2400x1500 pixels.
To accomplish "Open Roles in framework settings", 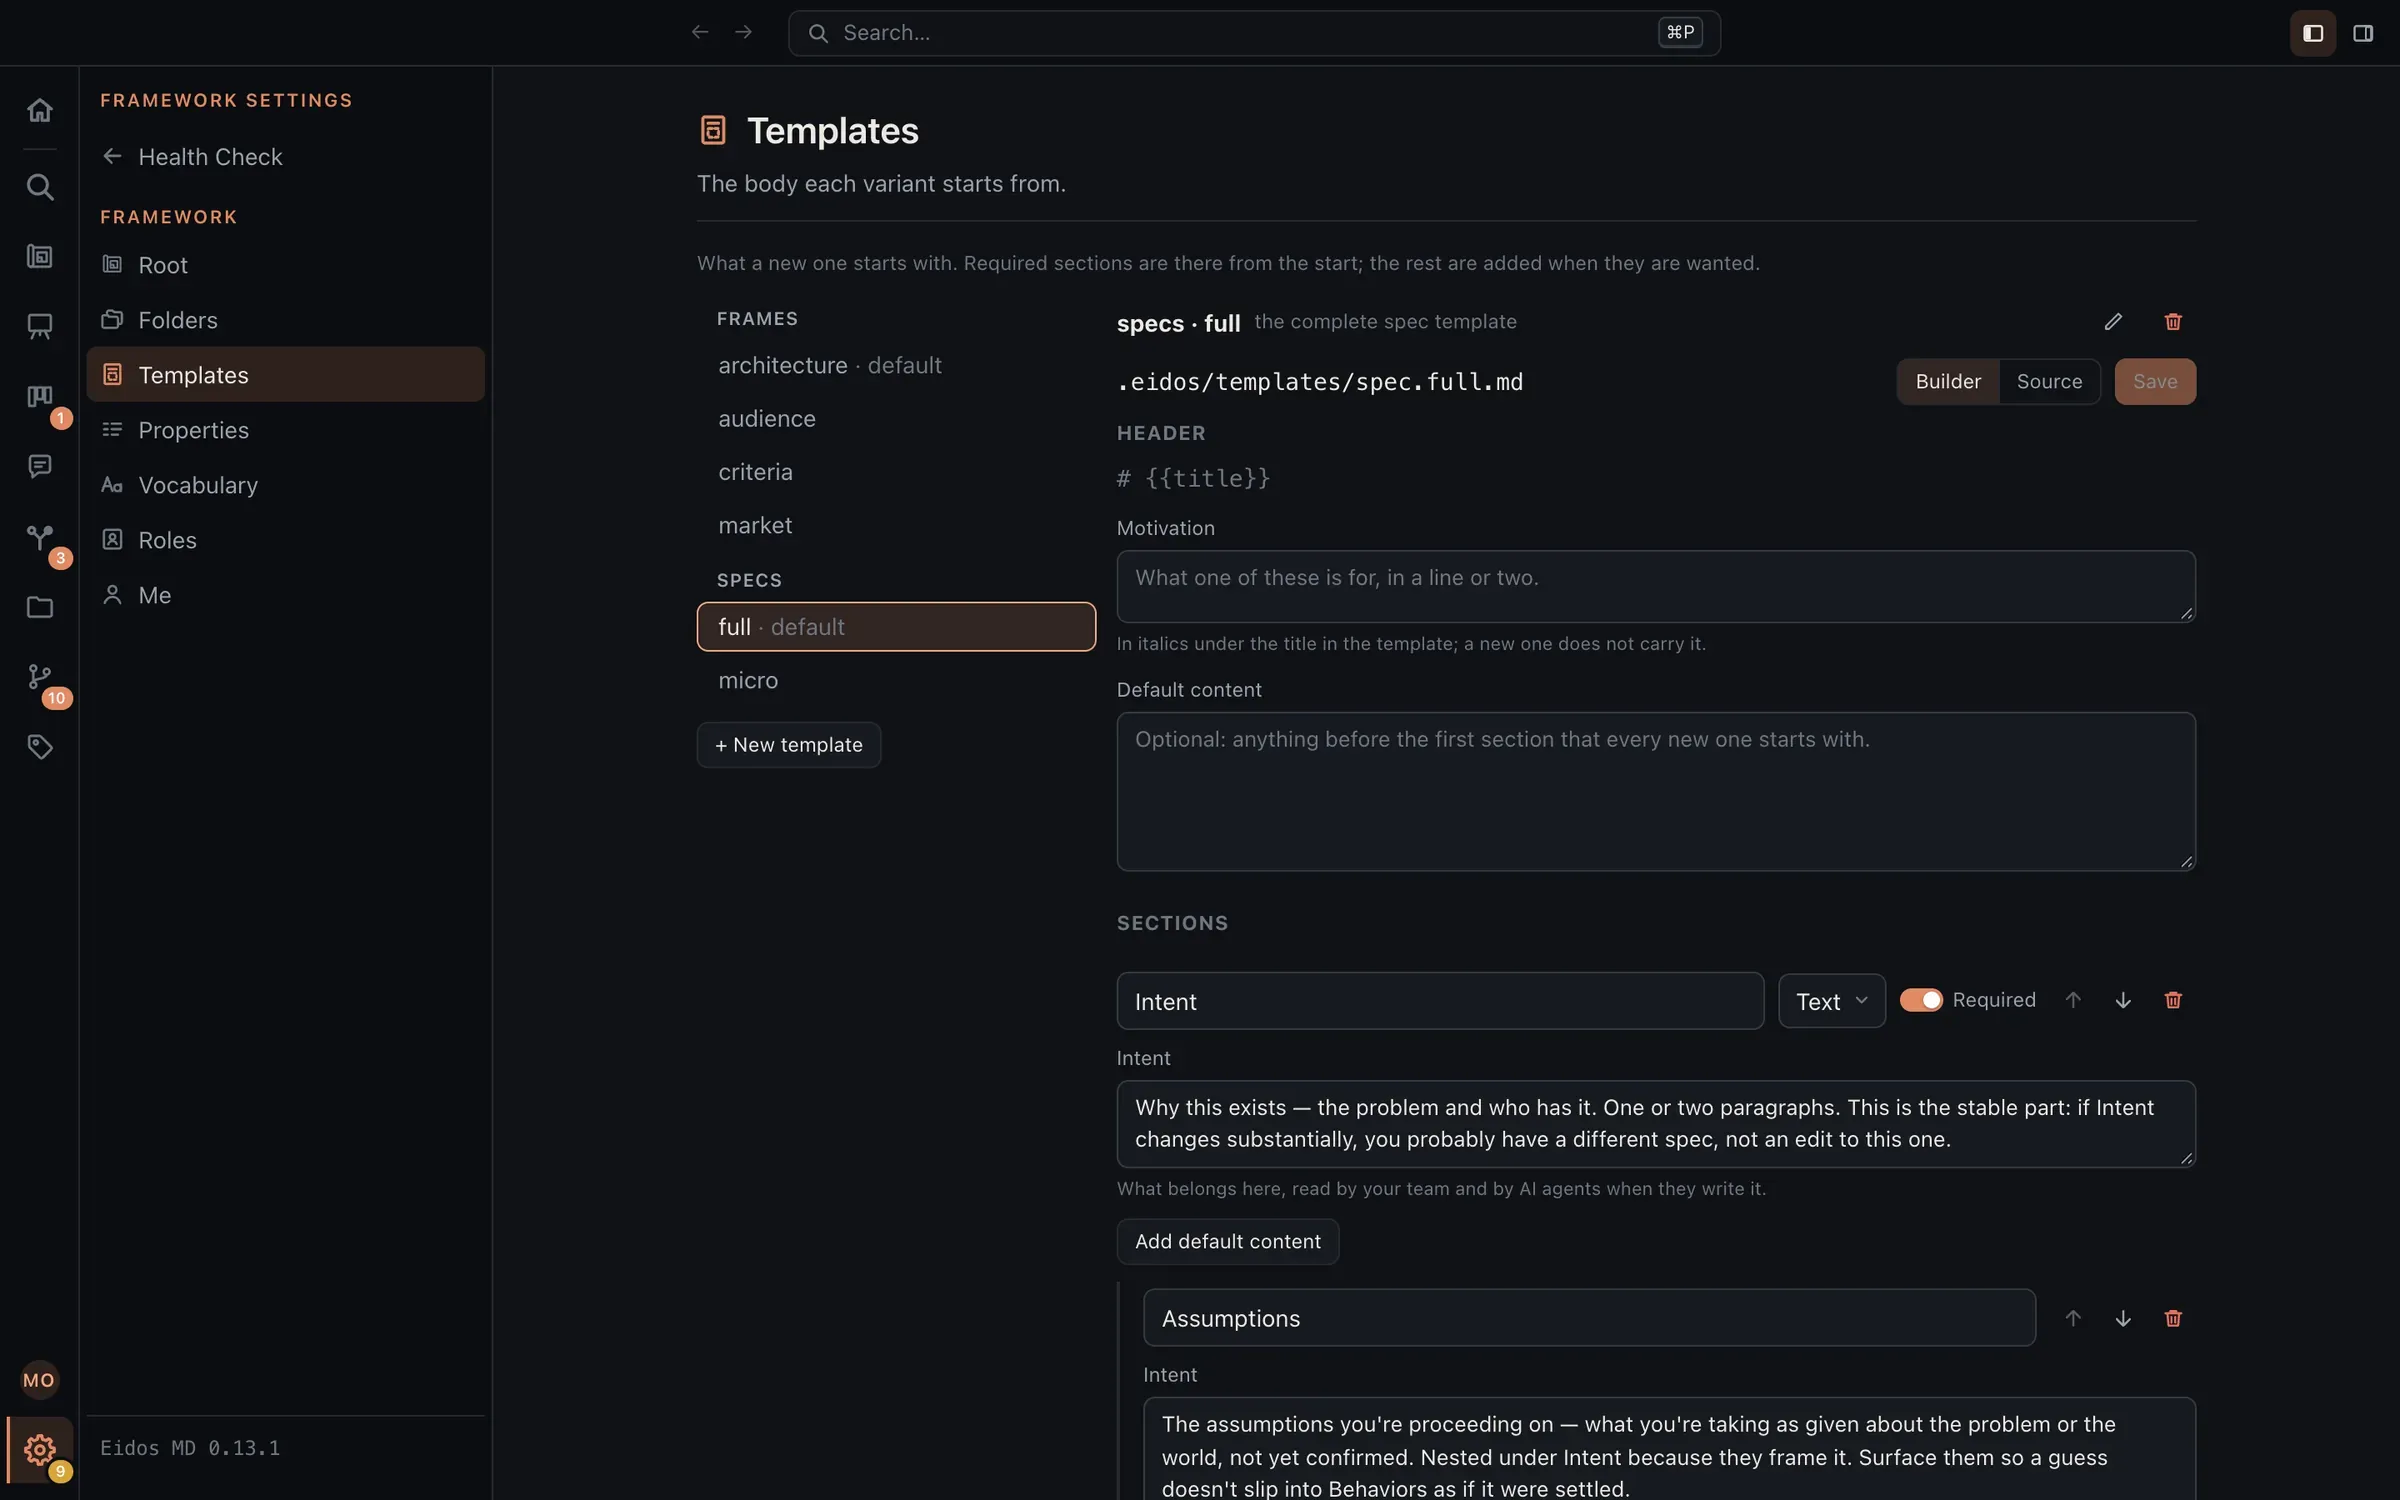I will [285, 540].
